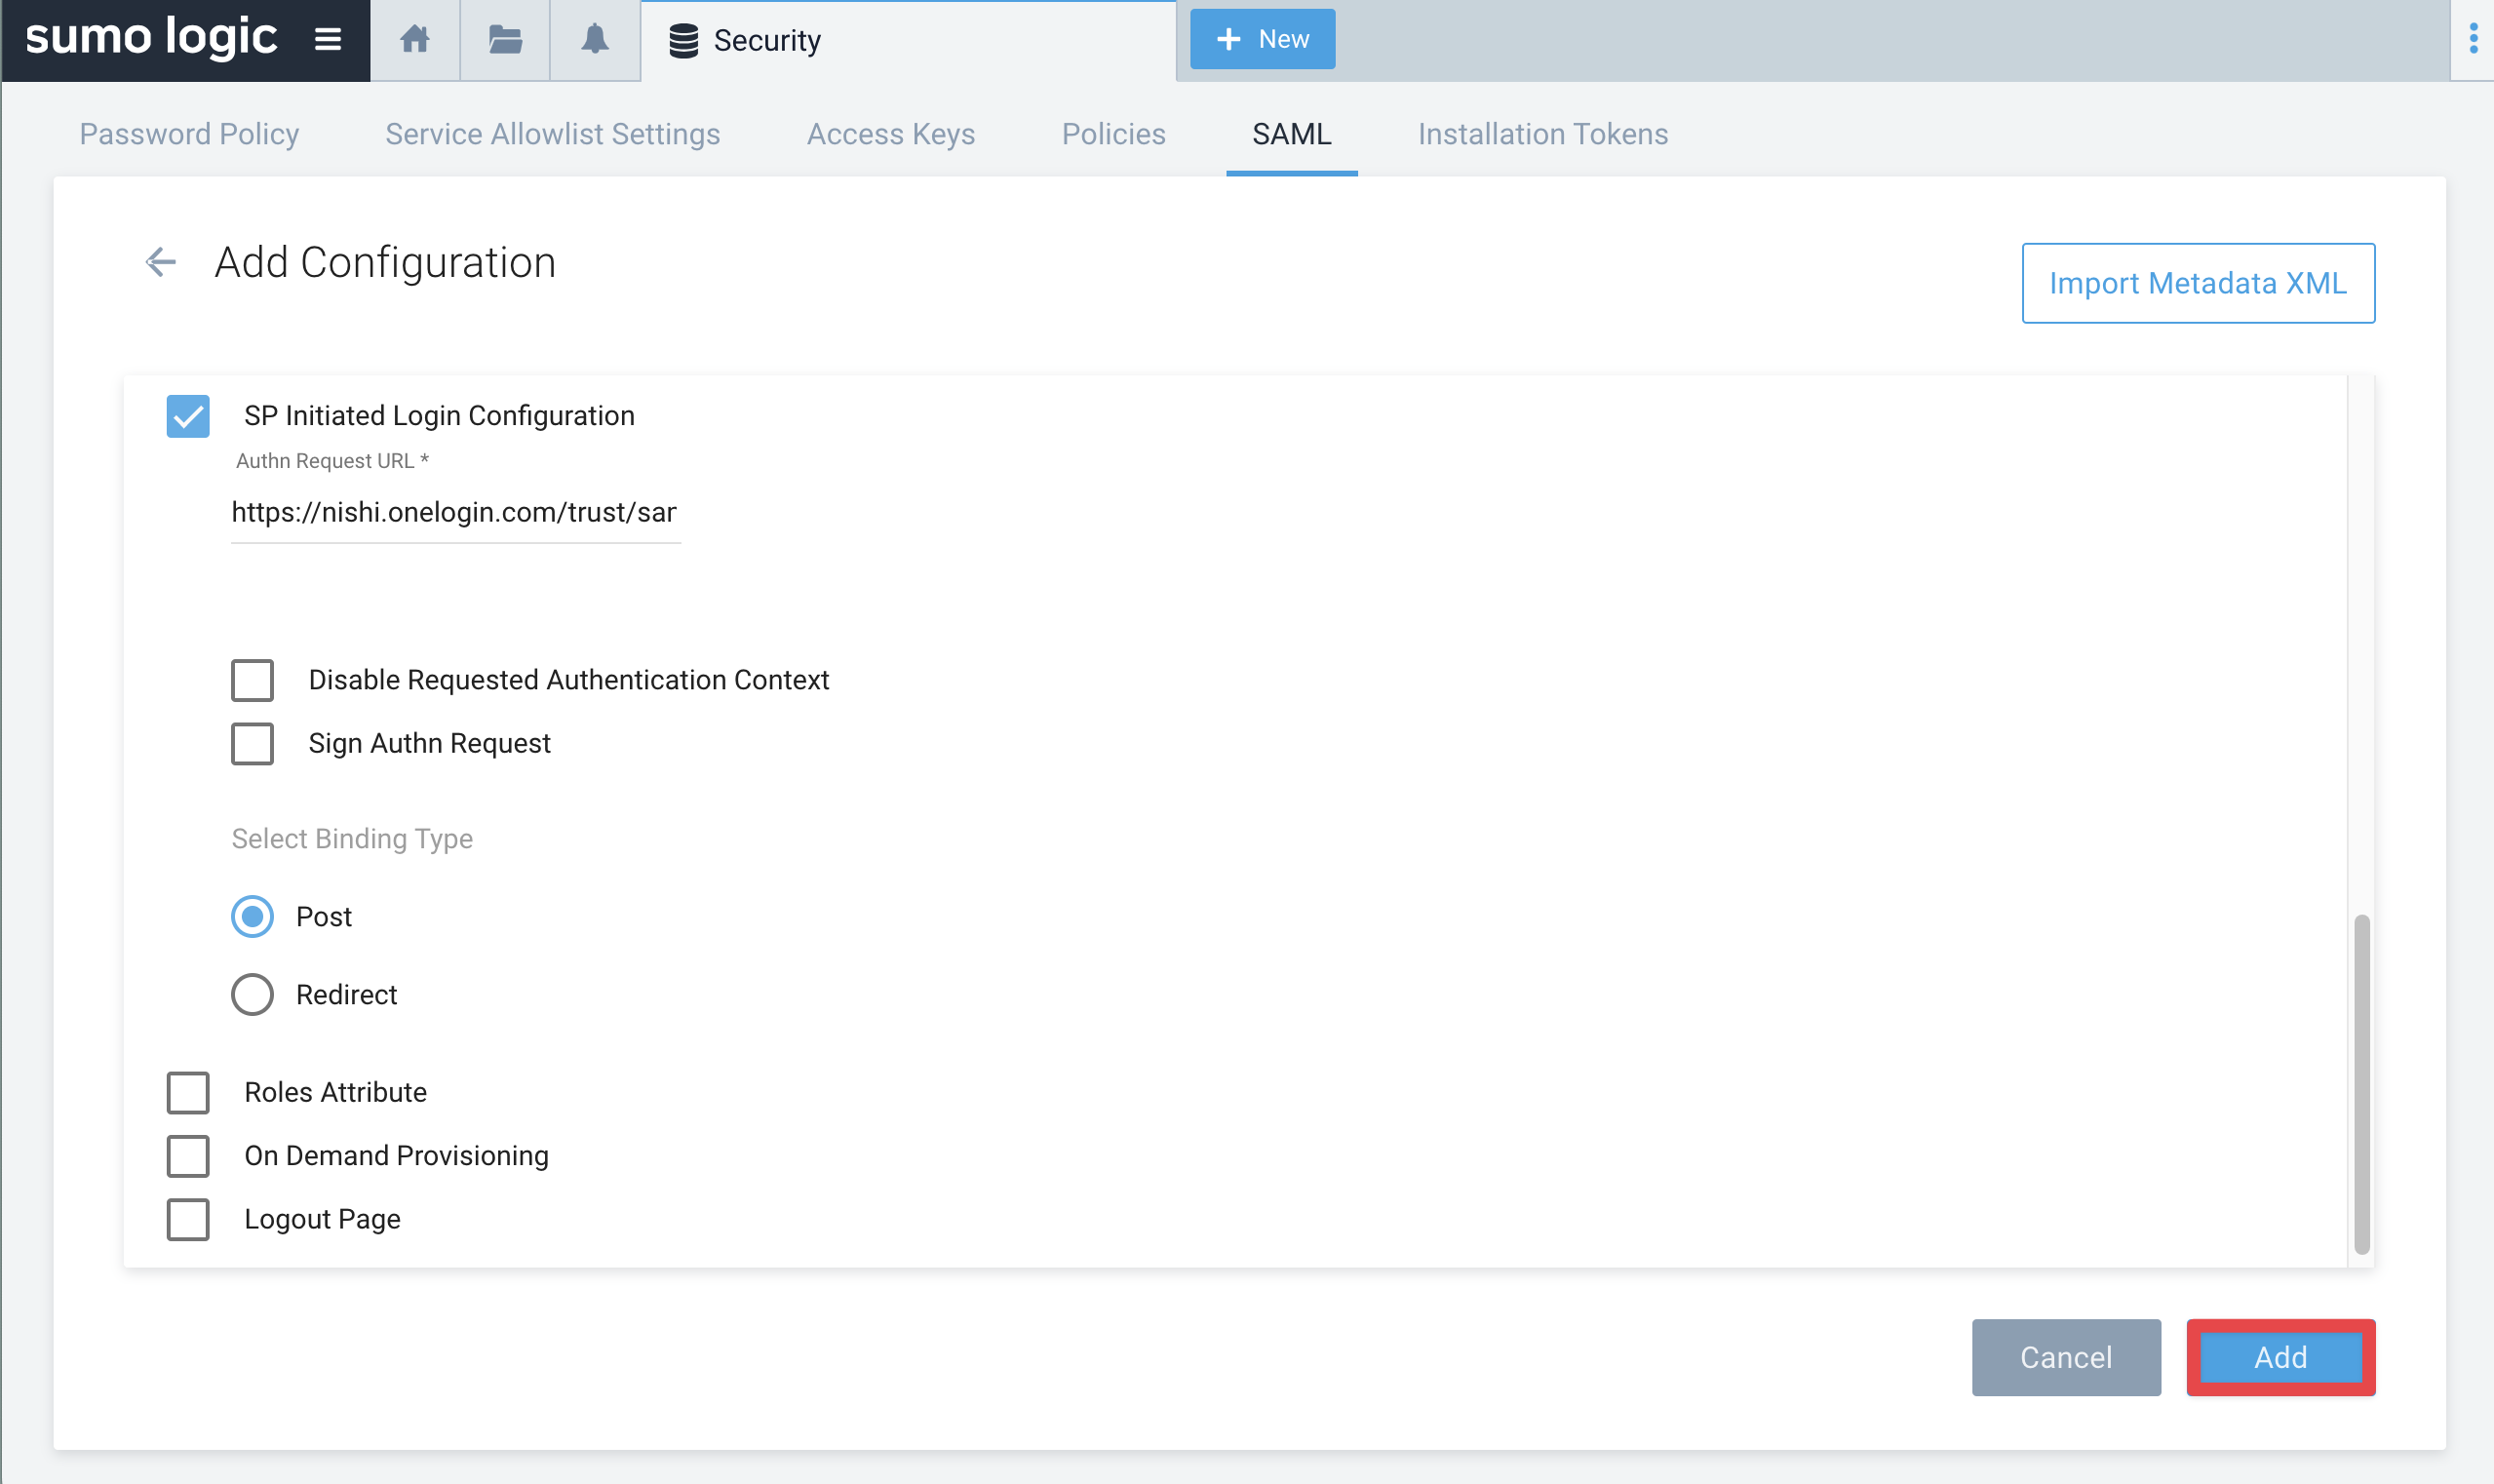
Task: Check On Demand Provisioning
Action: pyautogui.click(x=188, y=1156)
